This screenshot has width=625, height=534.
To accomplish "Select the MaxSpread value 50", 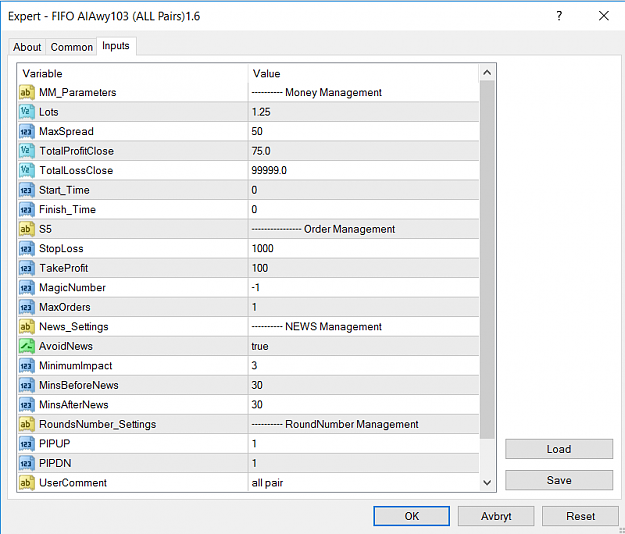I will (x=257, y=132).
